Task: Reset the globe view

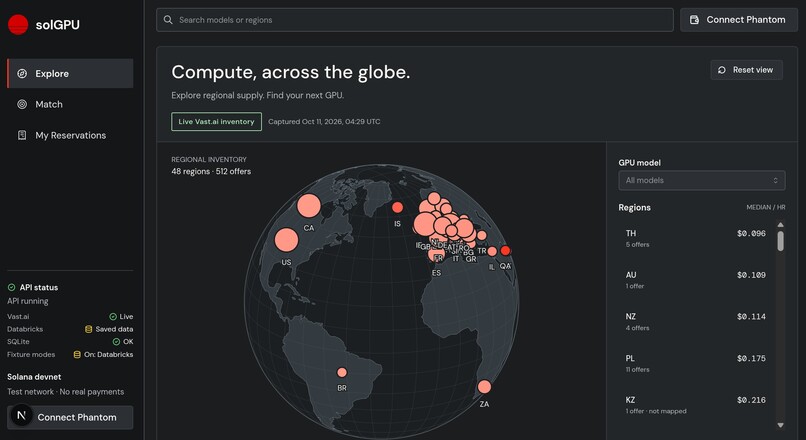Action: pyautogui.click(x=746, y=70)
